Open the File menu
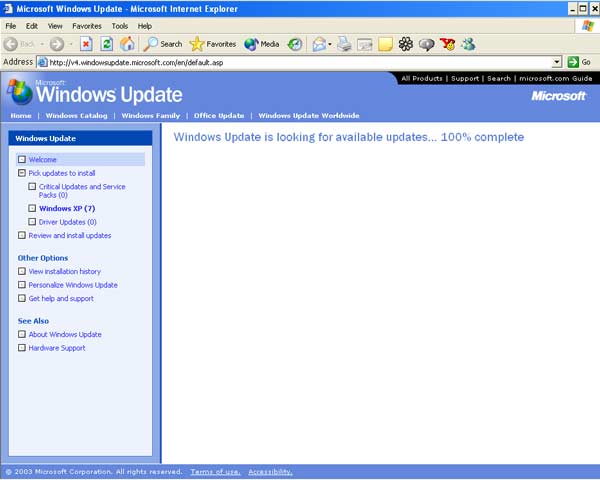Viewport: 600px width, 480px height. click(x=11, y=26)
